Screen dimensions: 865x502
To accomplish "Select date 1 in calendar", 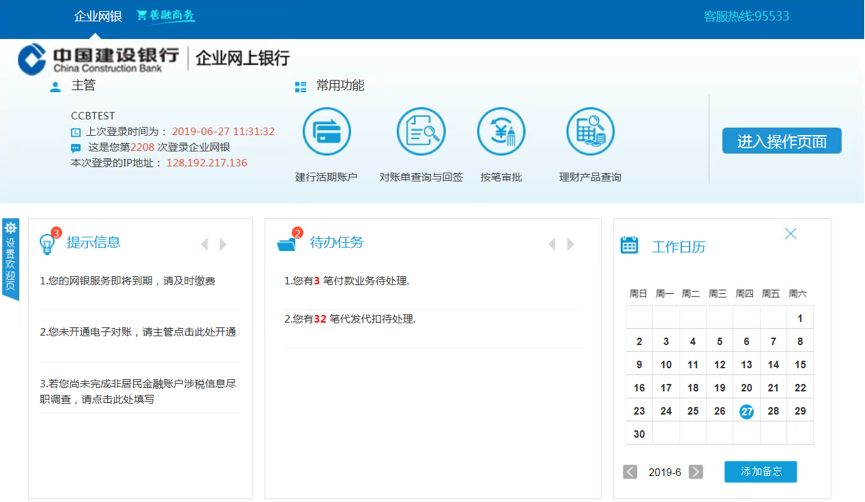I will tap(800, 318).
